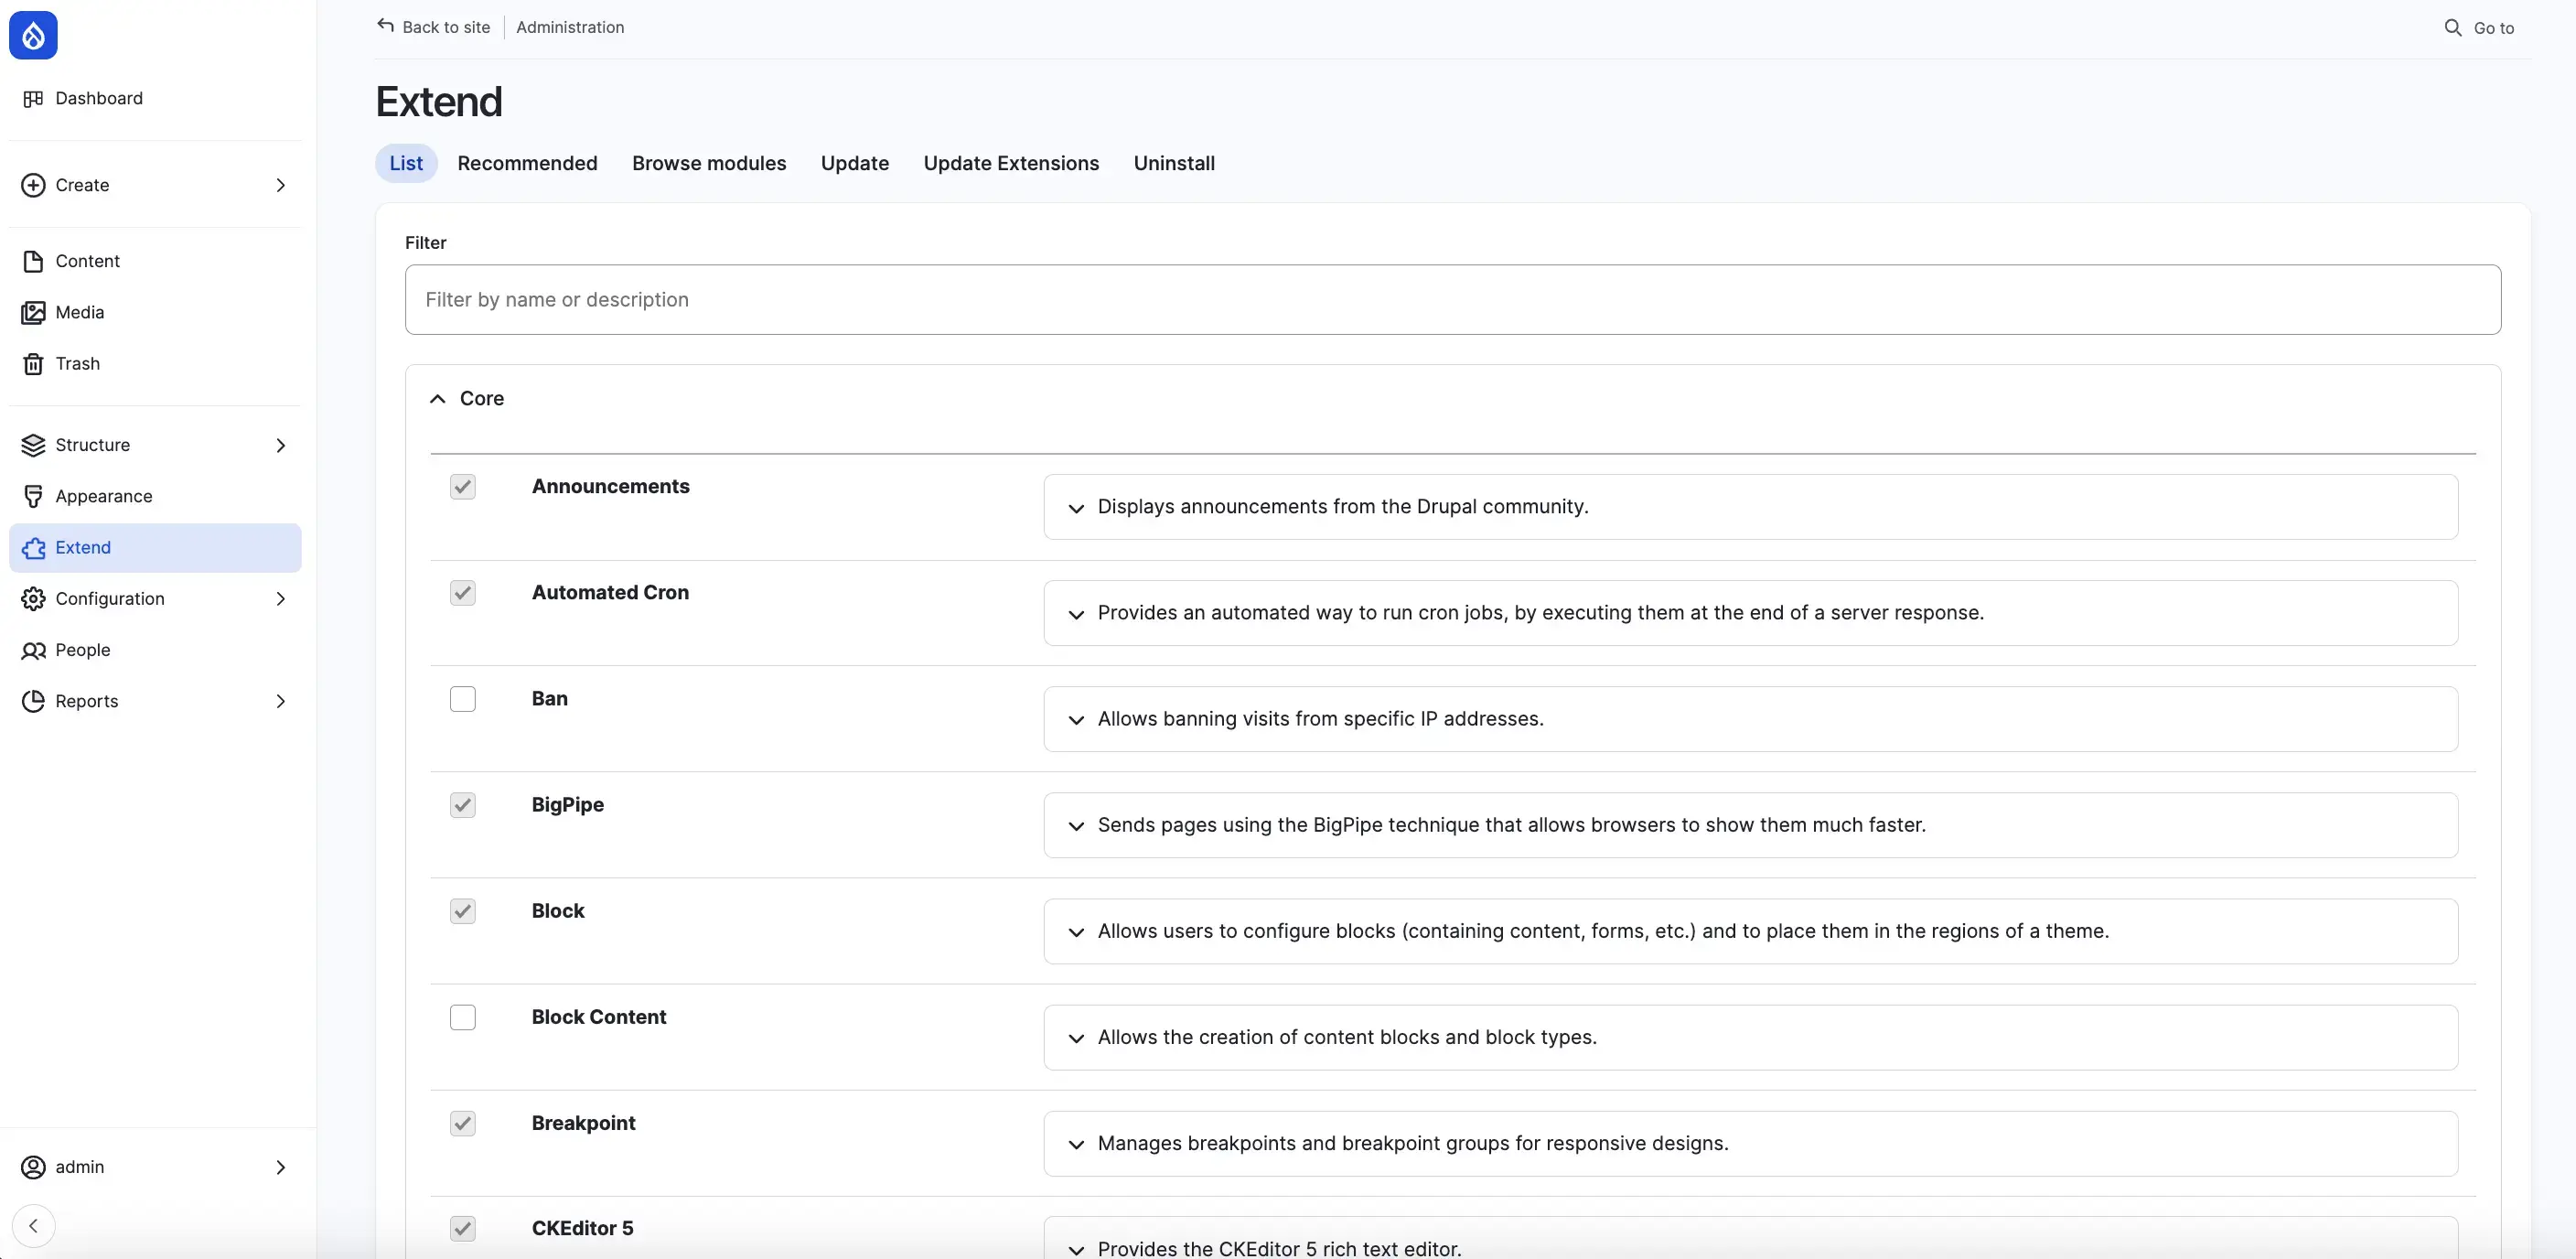Click the Drupal logo icon
Viewport: 2576px width, 1259px height.
pyautogui.click(x=33, y=36)
